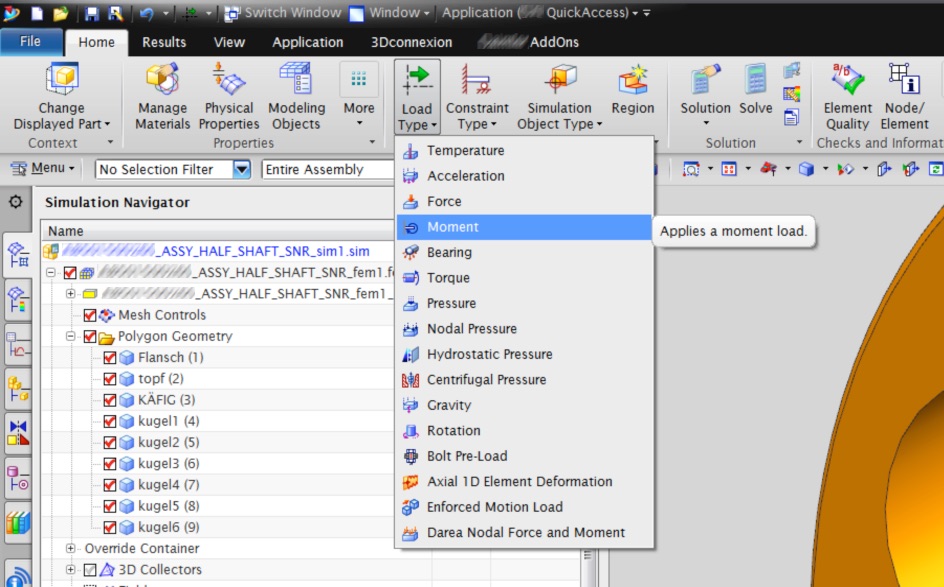Image resolution: width=944 pixels, height=587 pixels.
Task: Open Node/Element information
Action: pos(904,98)
